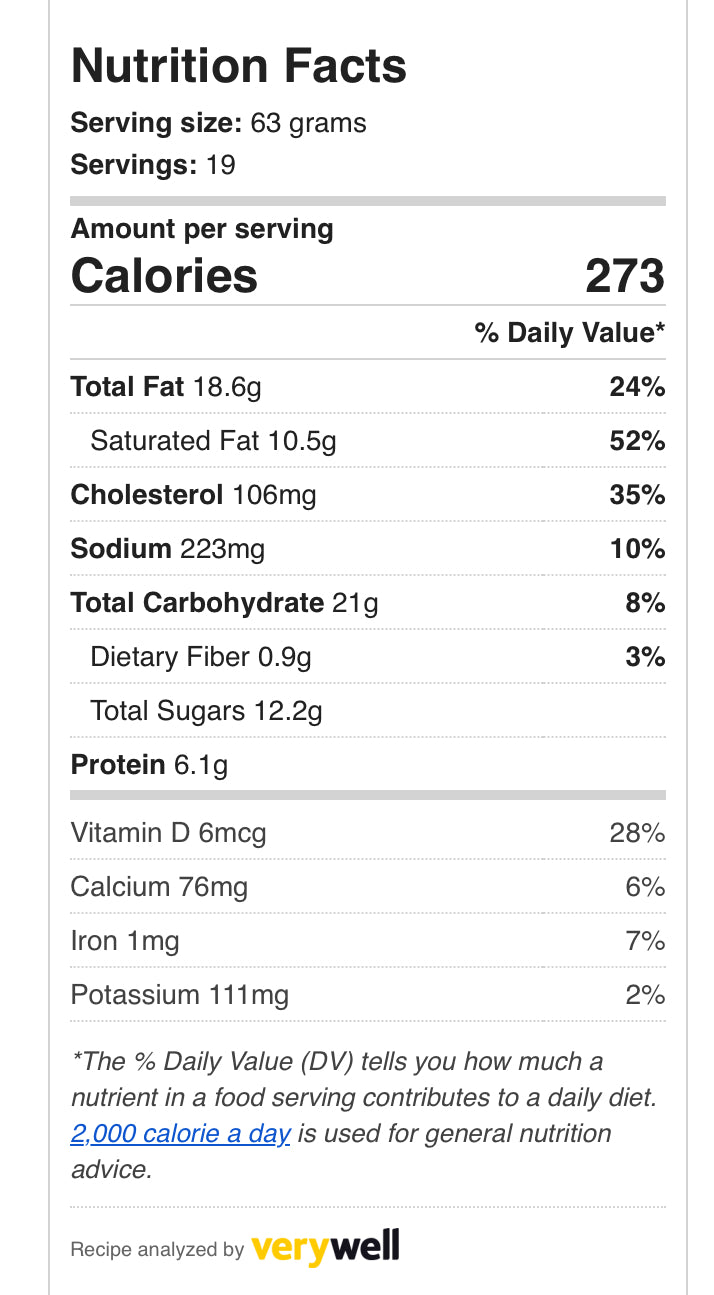Screen dimensions: 714x1295
Task: Select Total Carbohydrate 21g label
Action: [x=224, y=603]
